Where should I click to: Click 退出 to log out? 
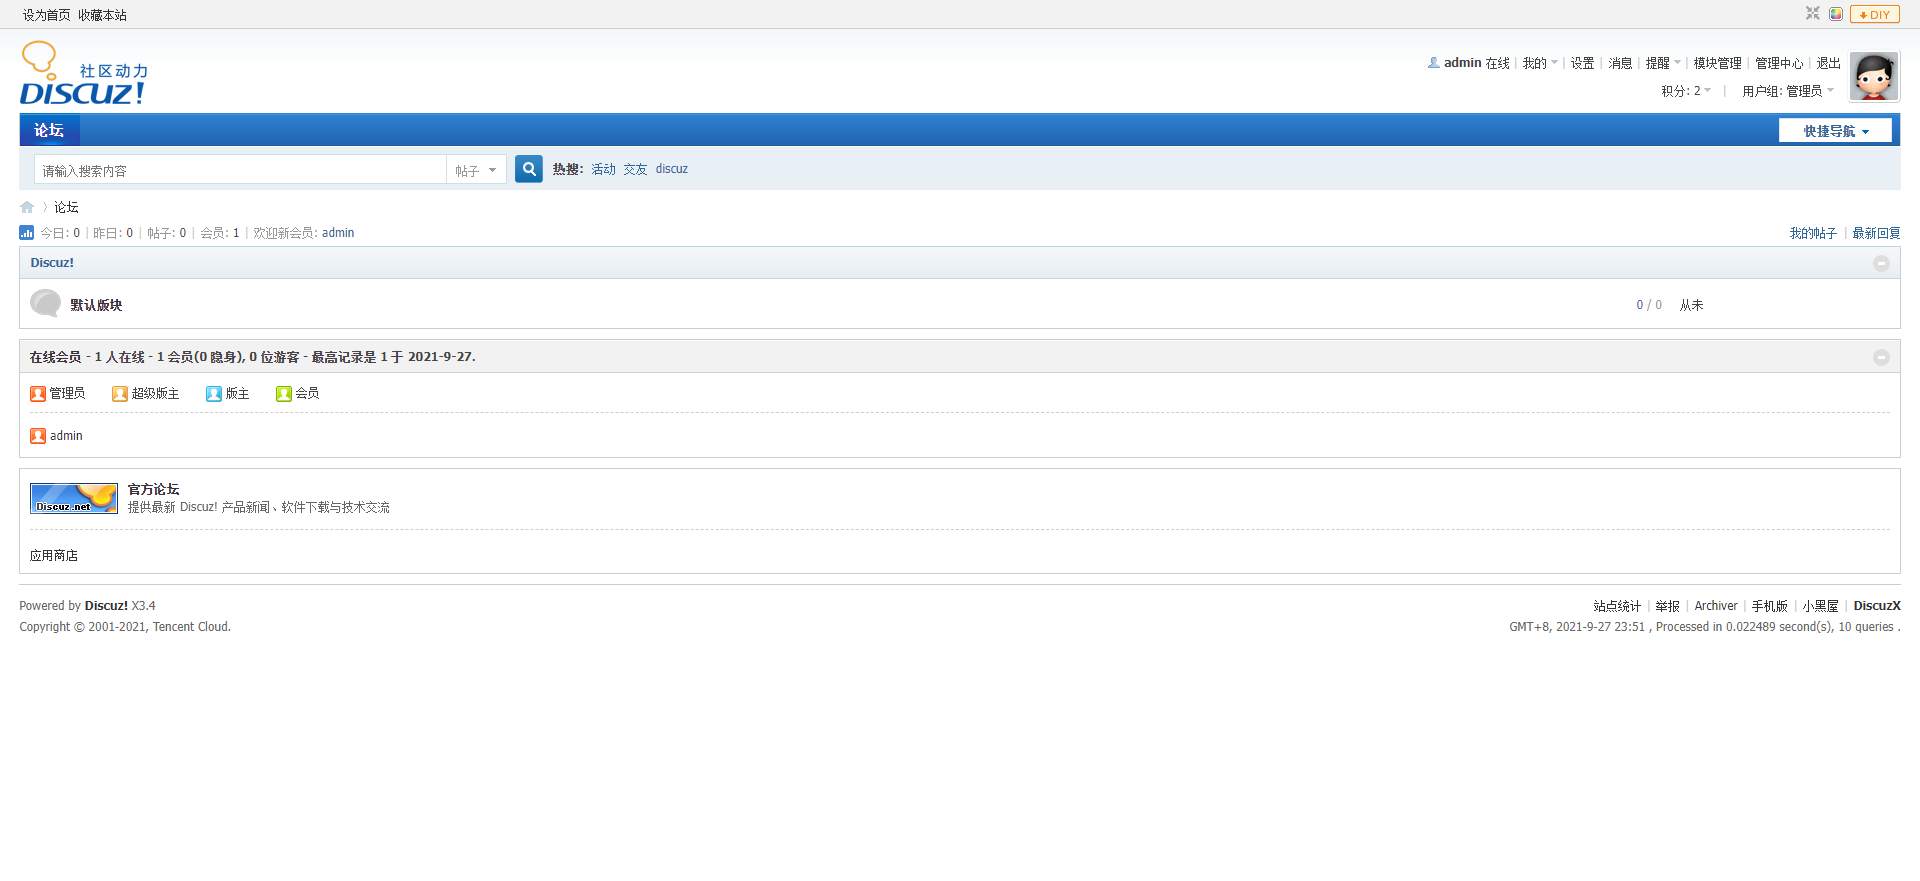[x=1828, y=63]
